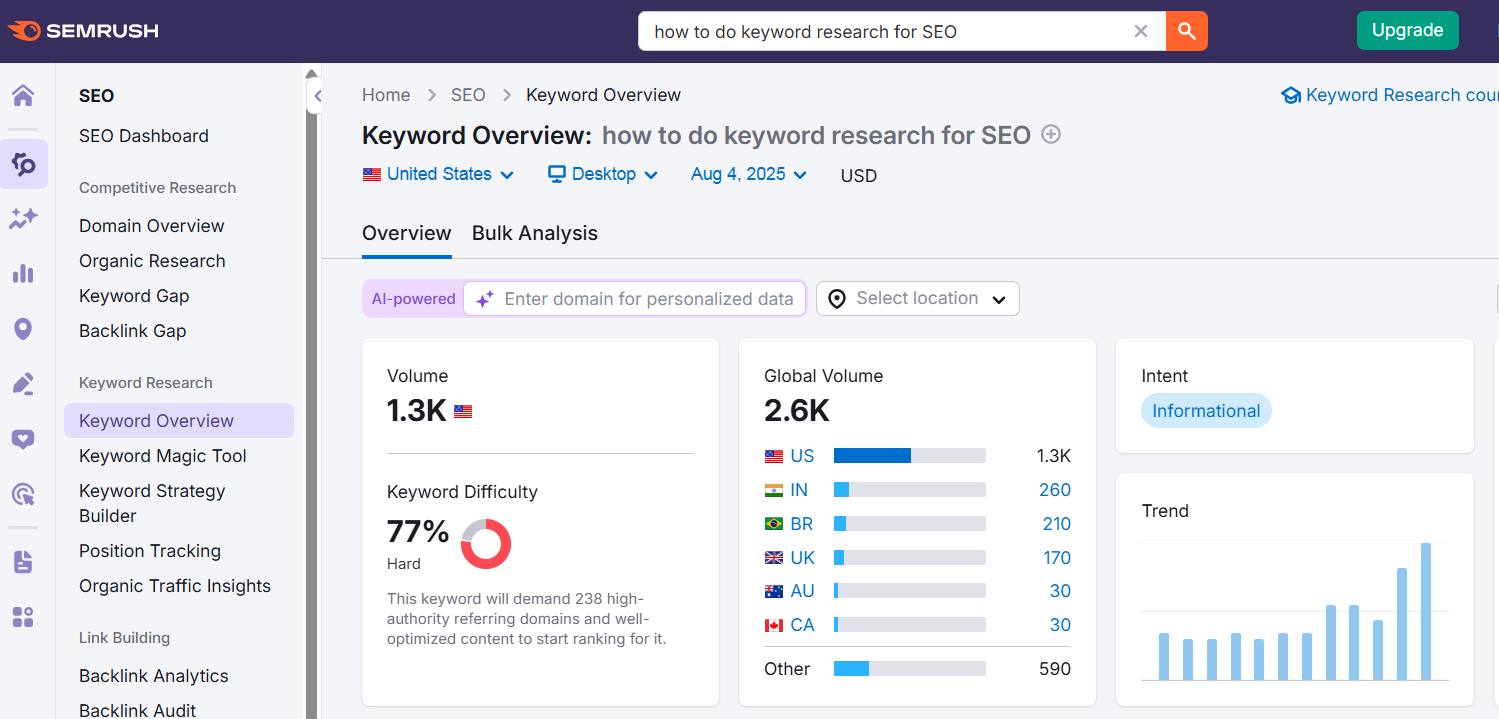
Task: Open the Reports document icon in the rail
Action: pos(23,562)
